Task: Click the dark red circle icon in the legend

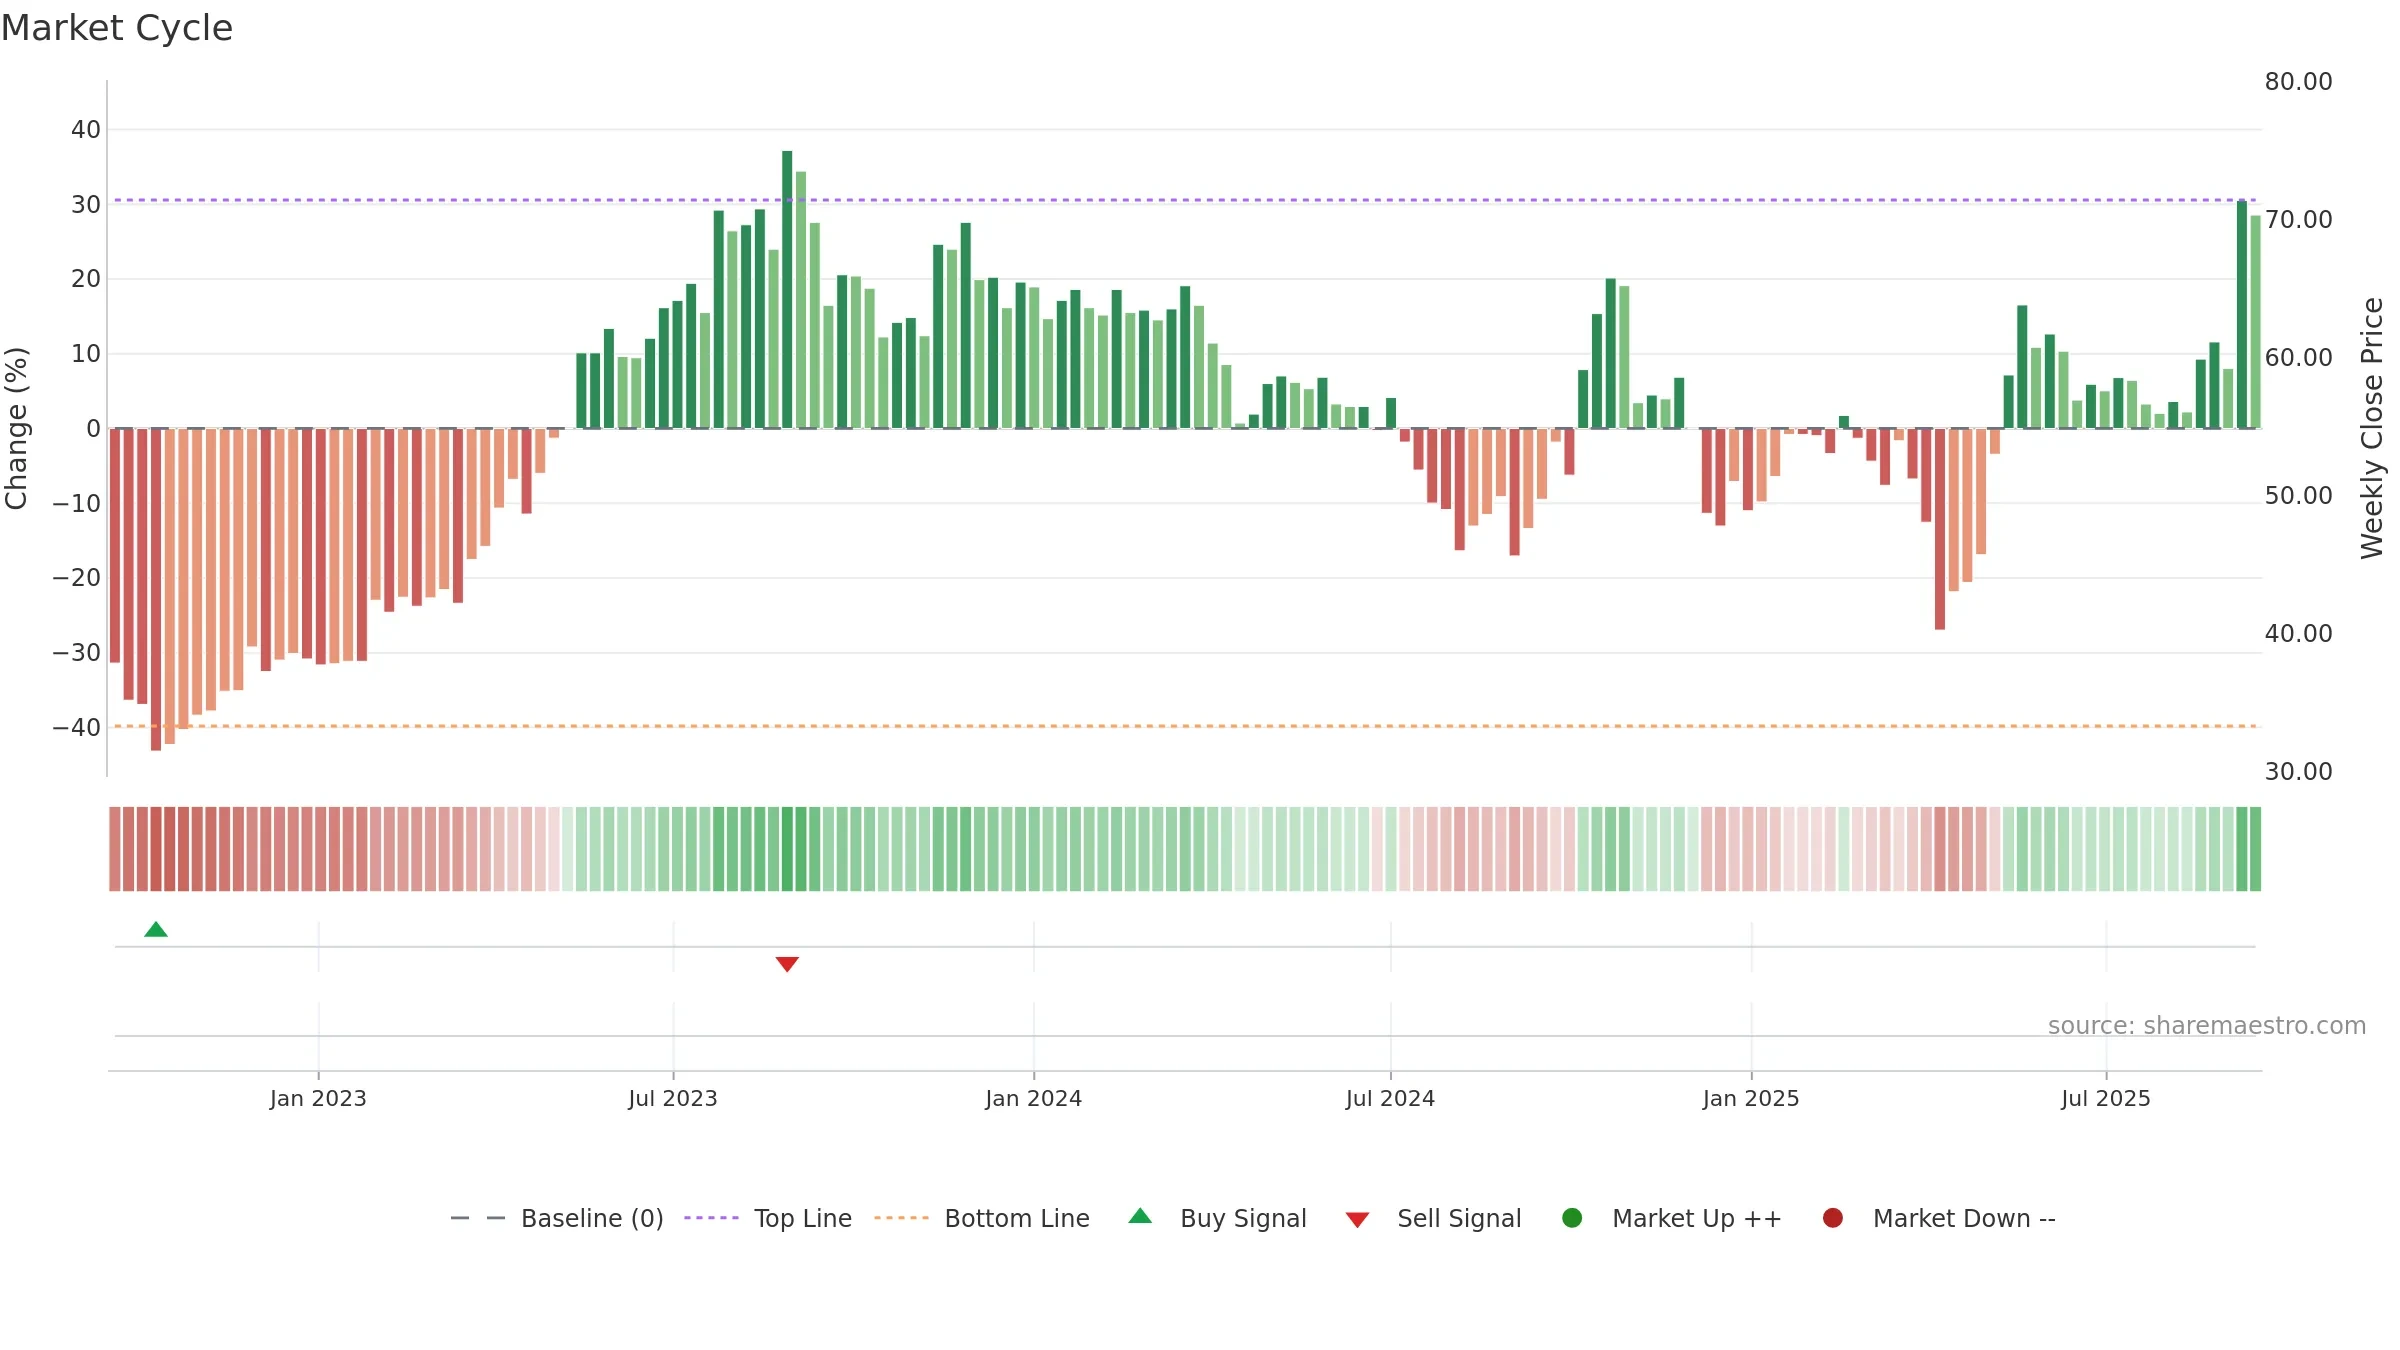Action: click(x=1833, y=1218)
